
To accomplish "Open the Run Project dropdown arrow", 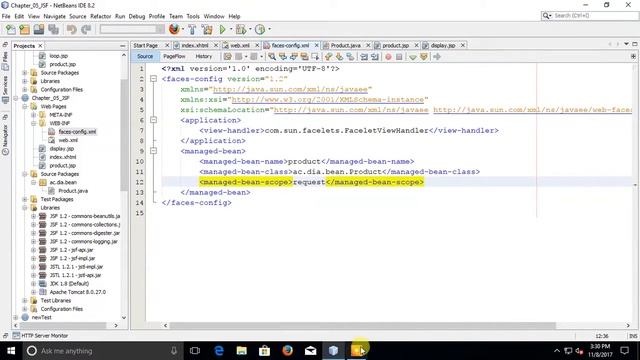I will [231, 29].
